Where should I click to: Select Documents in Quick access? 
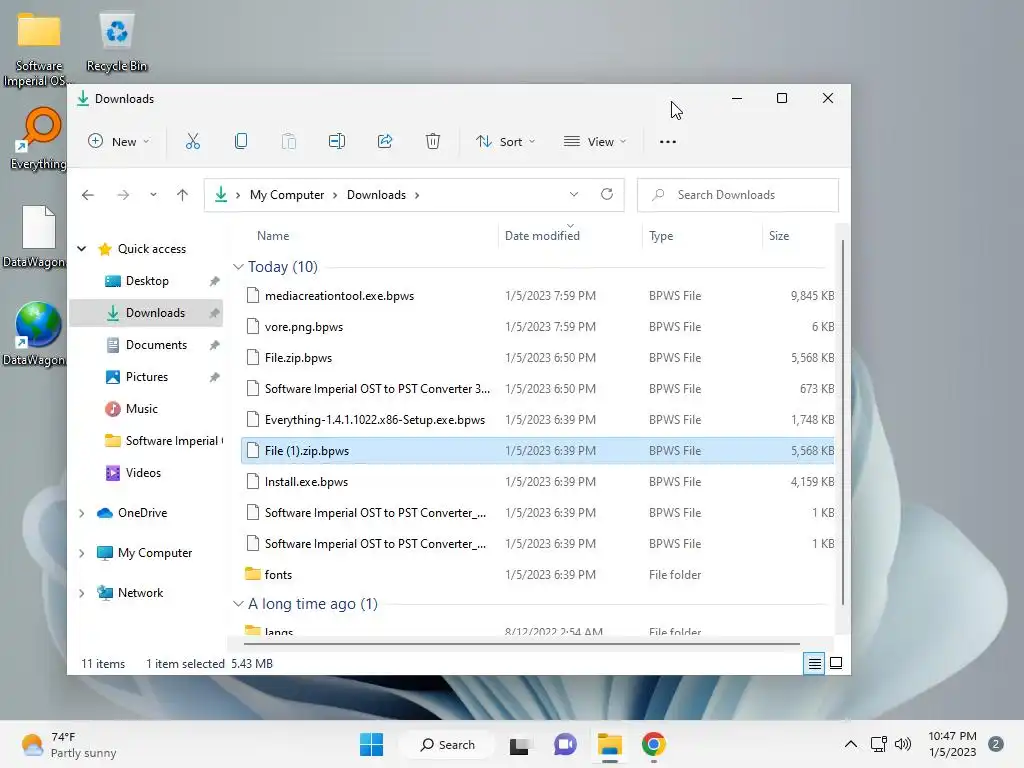147,345
